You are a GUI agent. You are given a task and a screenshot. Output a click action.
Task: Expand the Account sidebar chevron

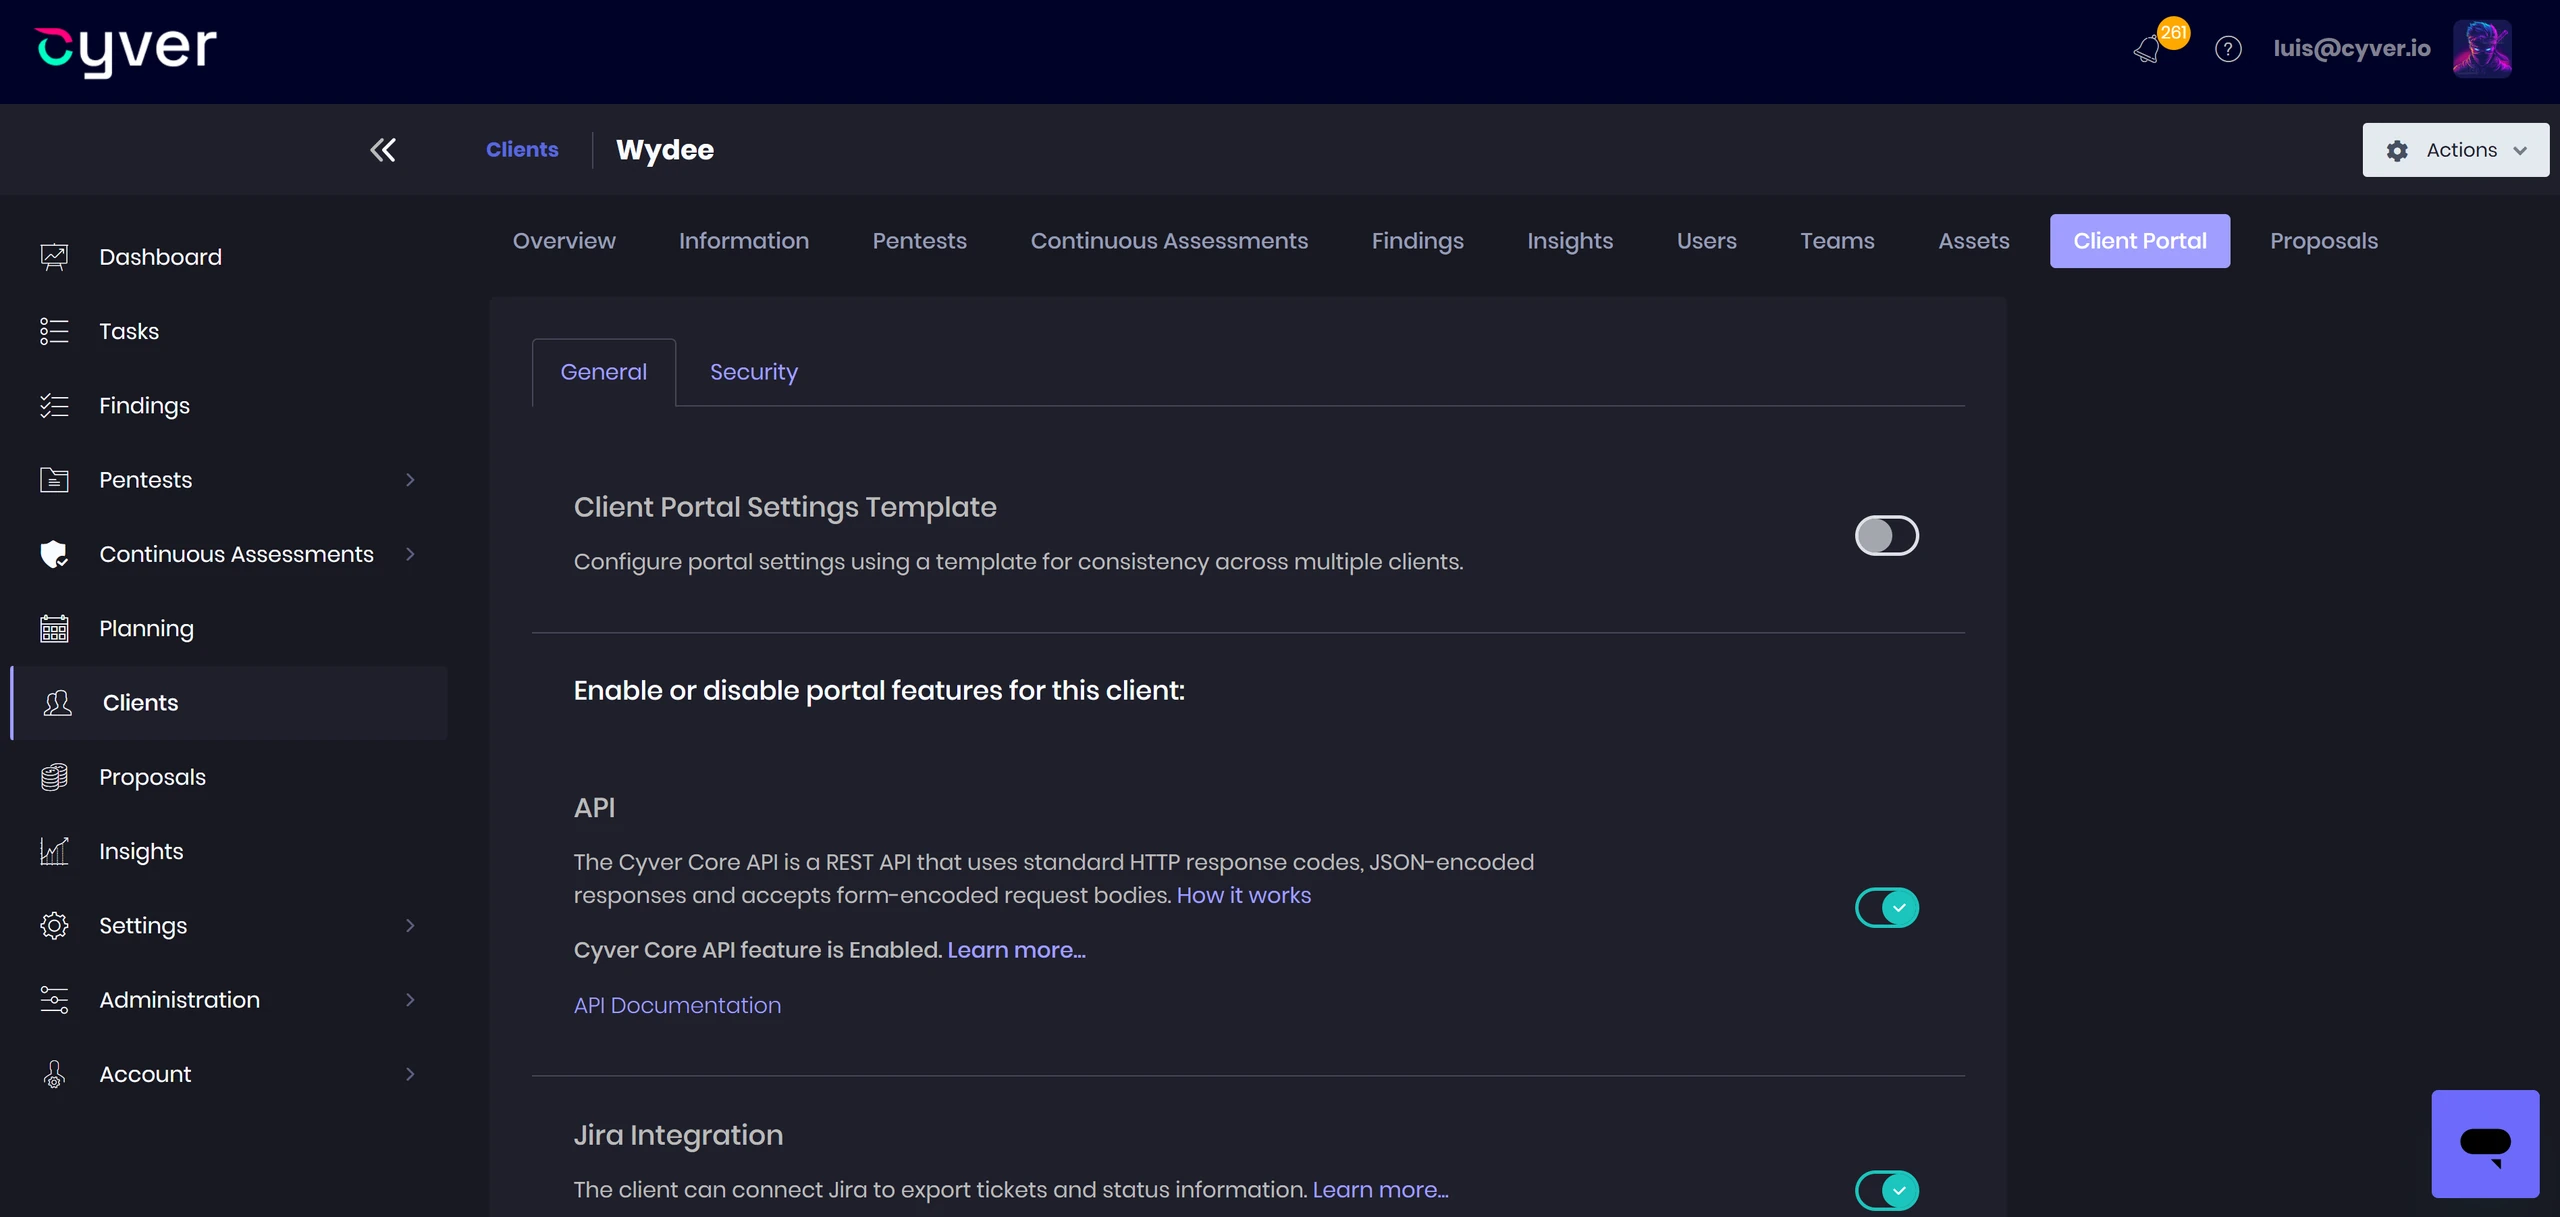(x=410, y=1074)
